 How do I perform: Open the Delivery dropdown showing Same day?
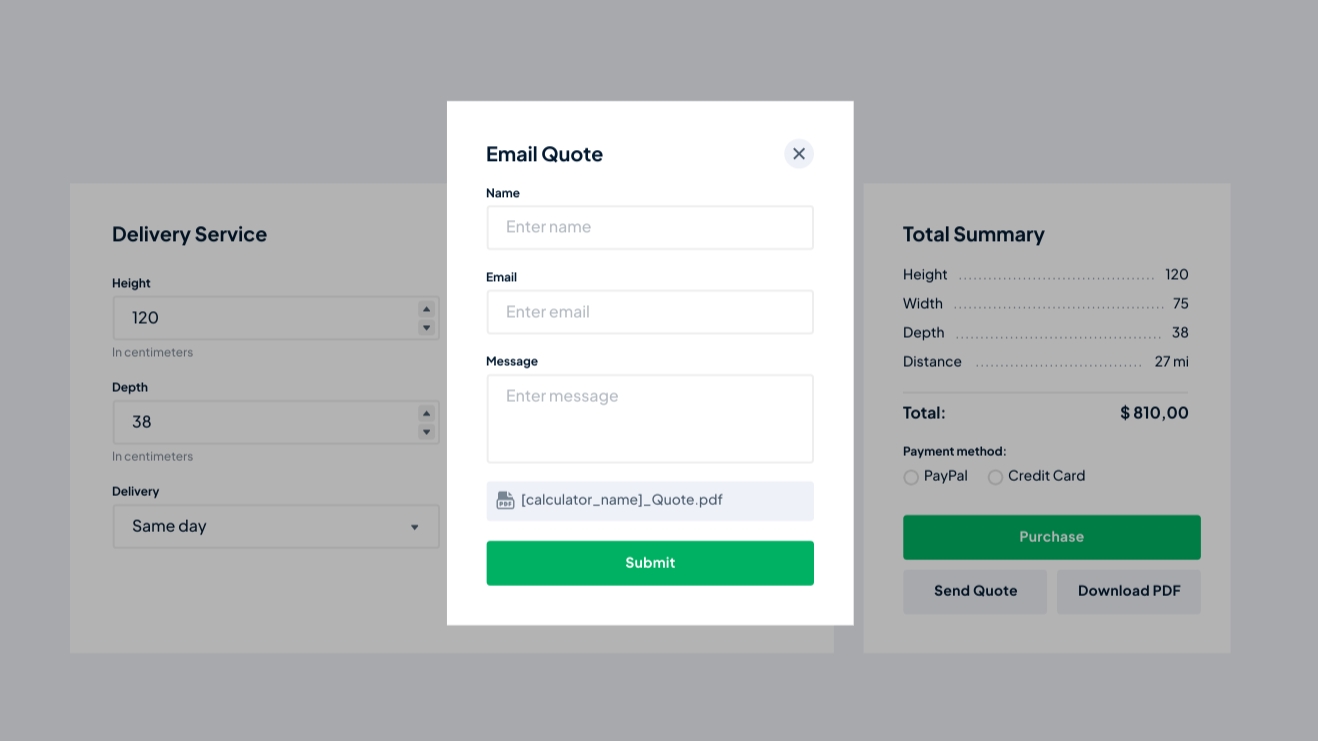(x=276, y=526)
